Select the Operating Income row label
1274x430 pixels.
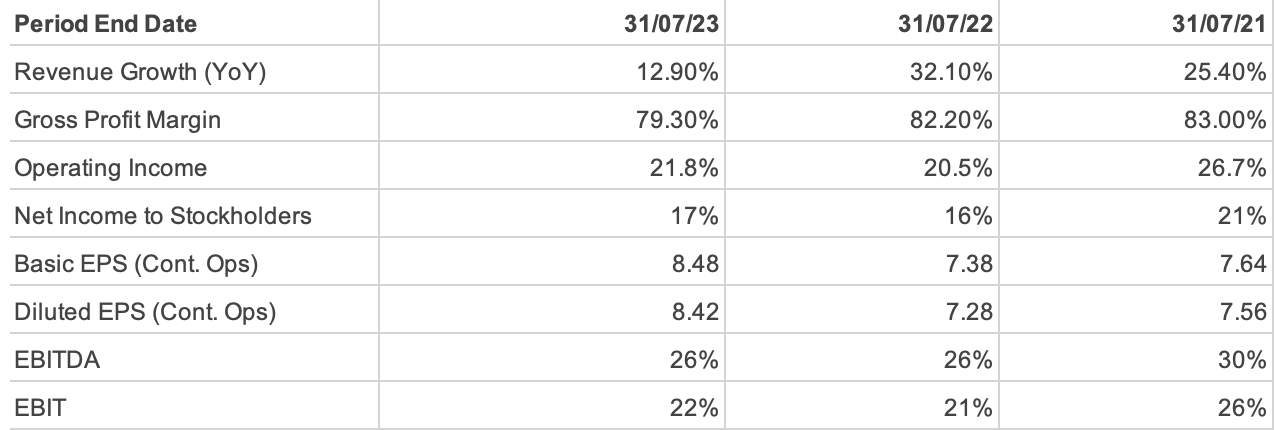(x=110, y=168)
